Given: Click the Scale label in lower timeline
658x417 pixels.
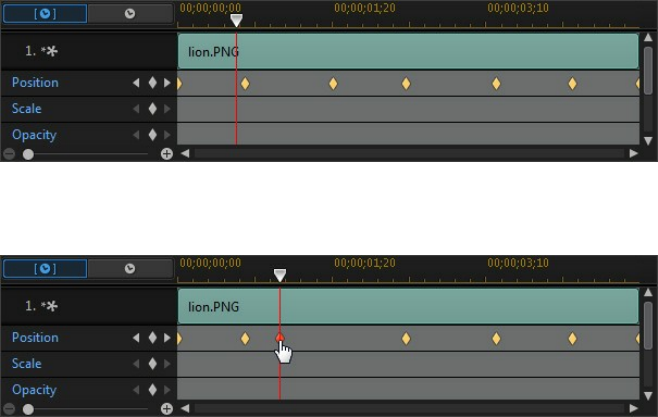Looking at the screenshot, I should (x=27, y=364).
